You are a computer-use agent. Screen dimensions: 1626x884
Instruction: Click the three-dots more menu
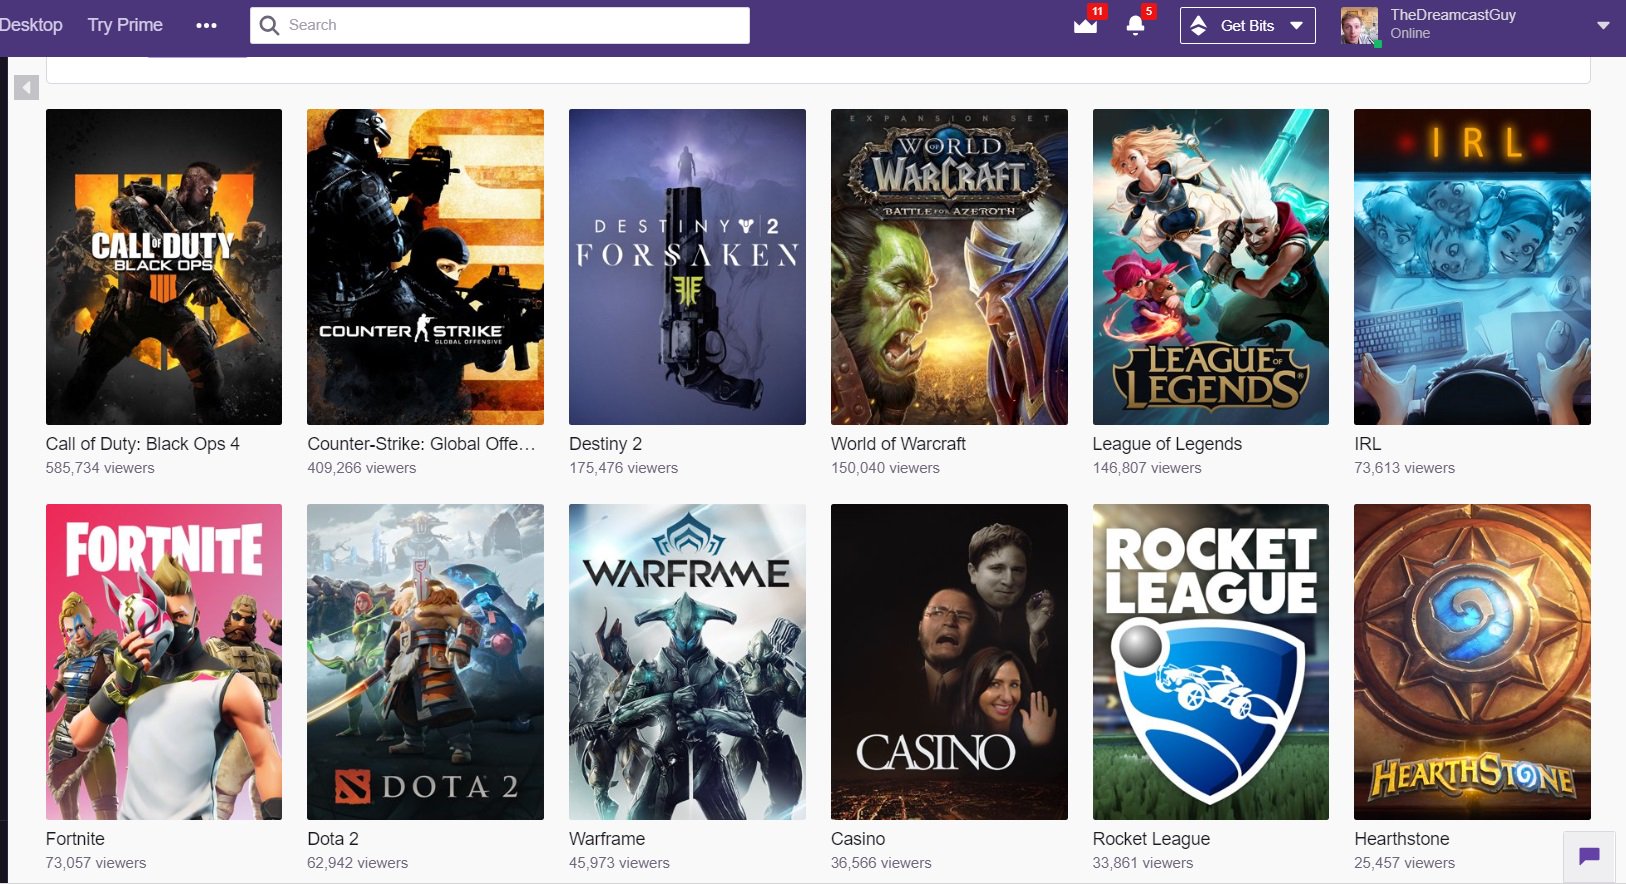207,26
